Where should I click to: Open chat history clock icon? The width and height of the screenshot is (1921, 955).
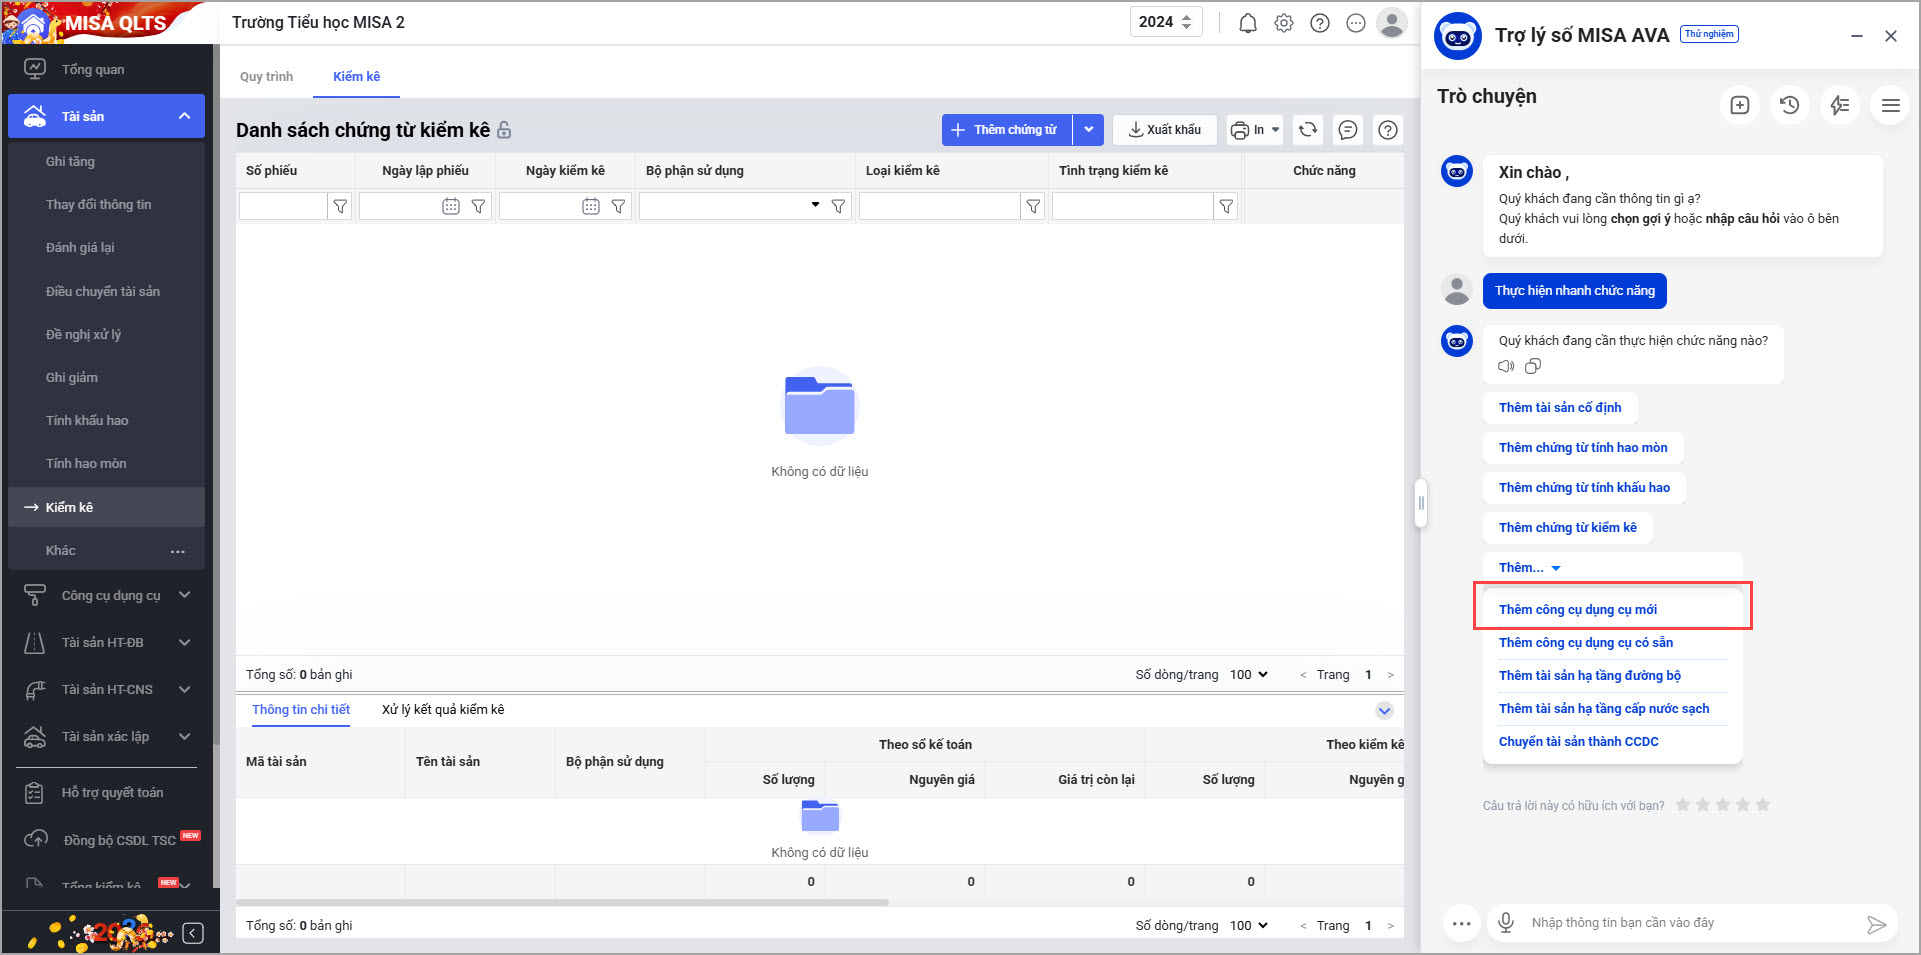1789,105
